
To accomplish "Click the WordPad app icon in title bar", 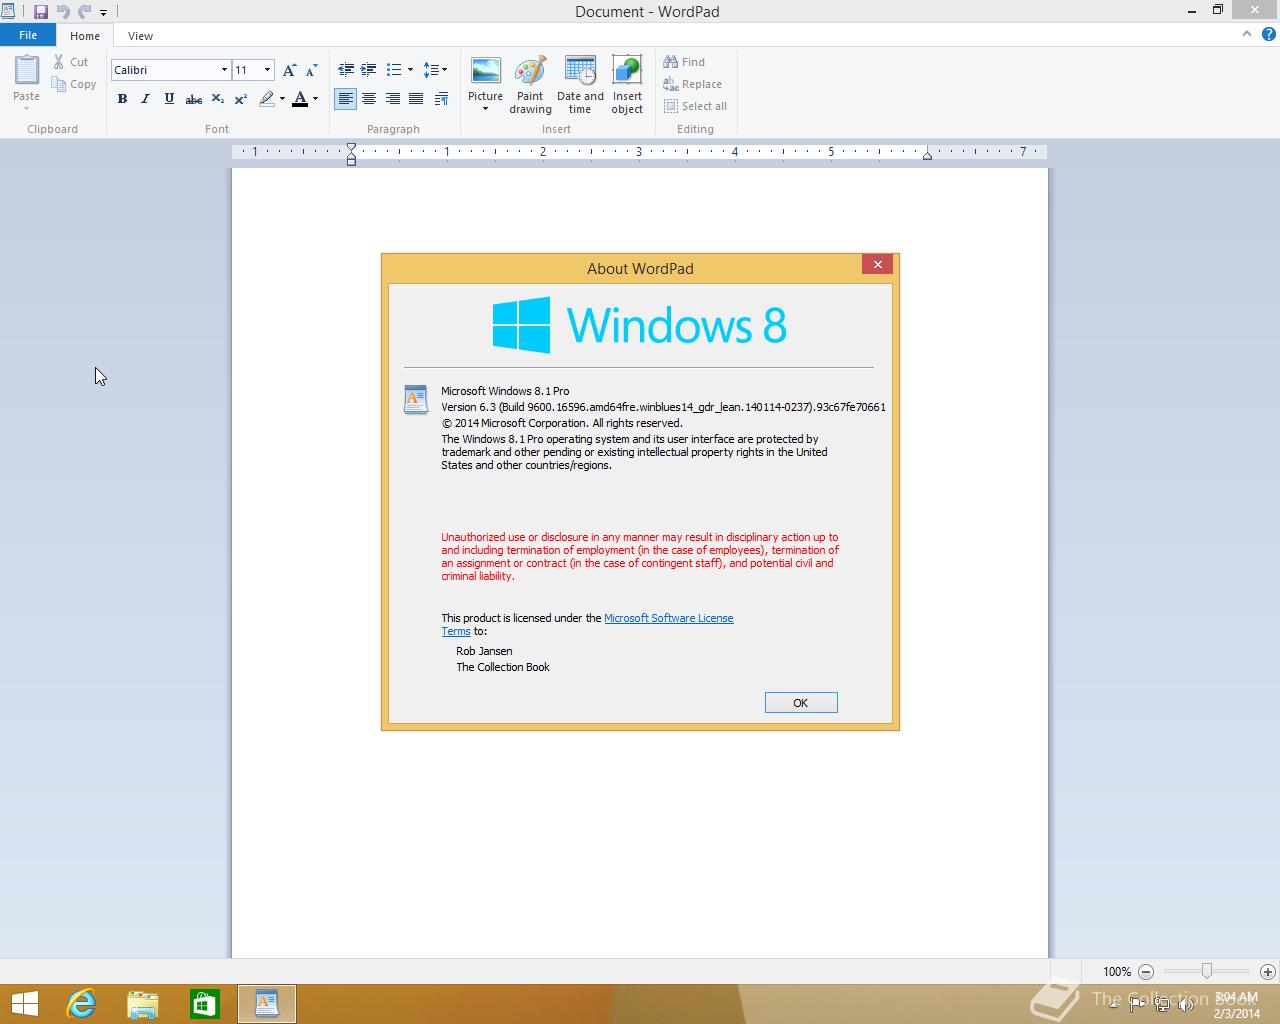I will 8,12.
